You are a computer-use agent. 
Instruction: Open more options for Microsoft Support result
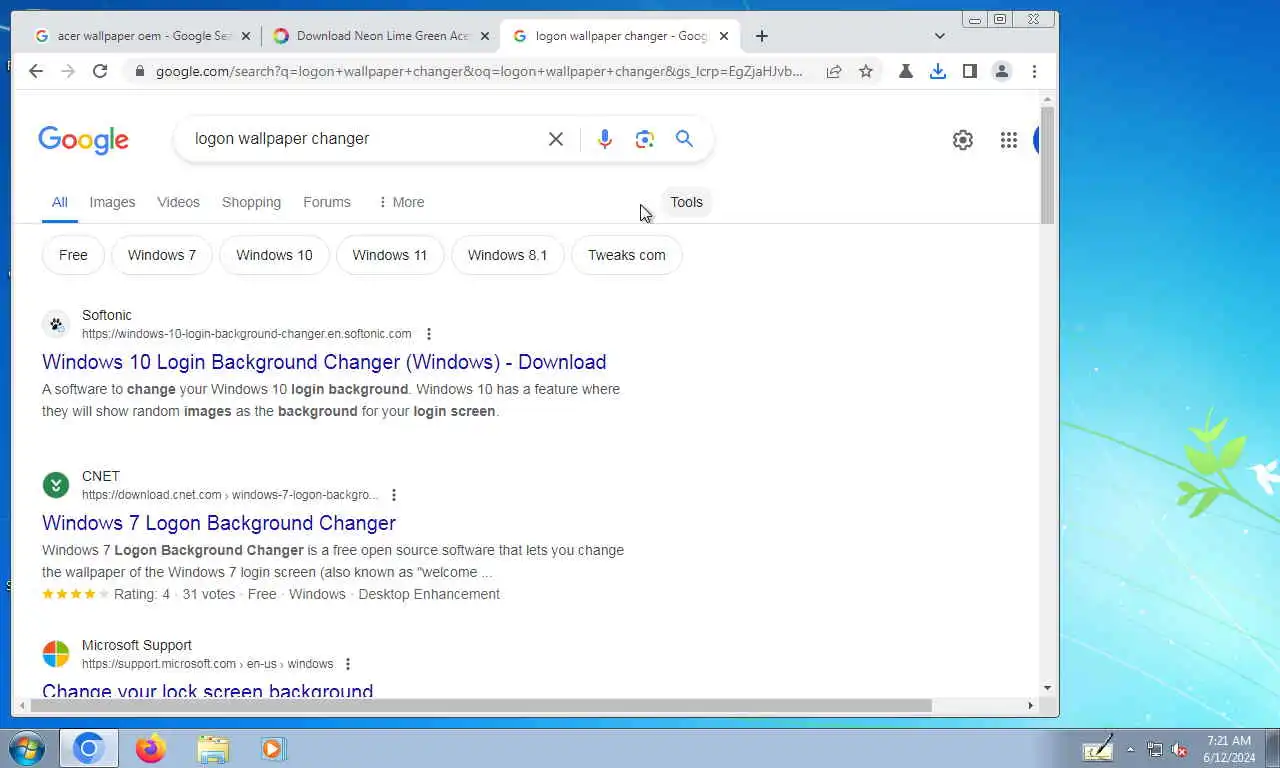point(348,664)
